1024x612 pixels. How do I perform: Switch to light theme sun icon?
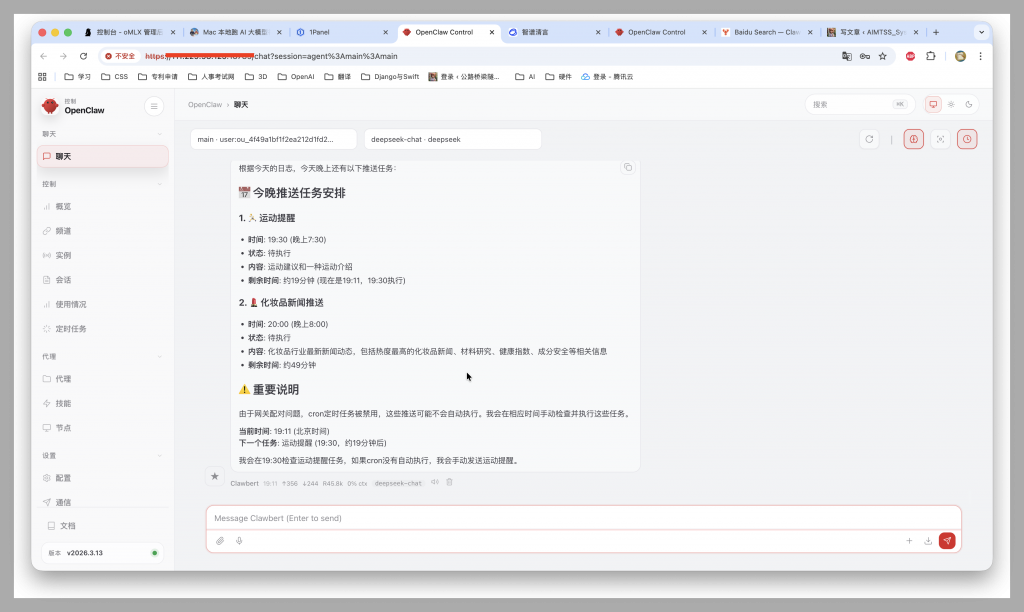951,104
